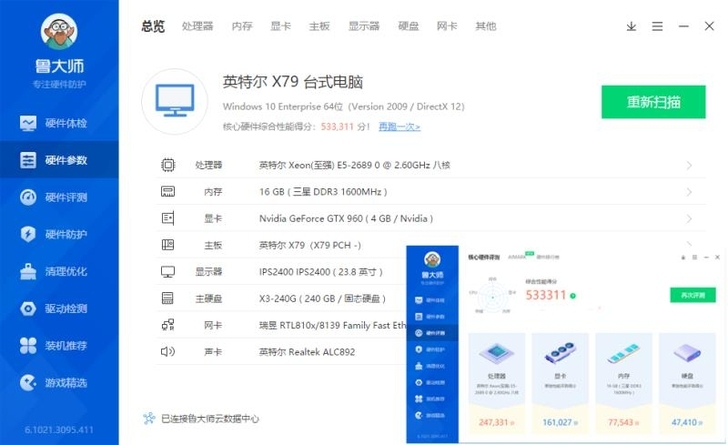Click the version number 6.1021.3095.411
This screenshot has height=445, width=728.
coord(59,430)
